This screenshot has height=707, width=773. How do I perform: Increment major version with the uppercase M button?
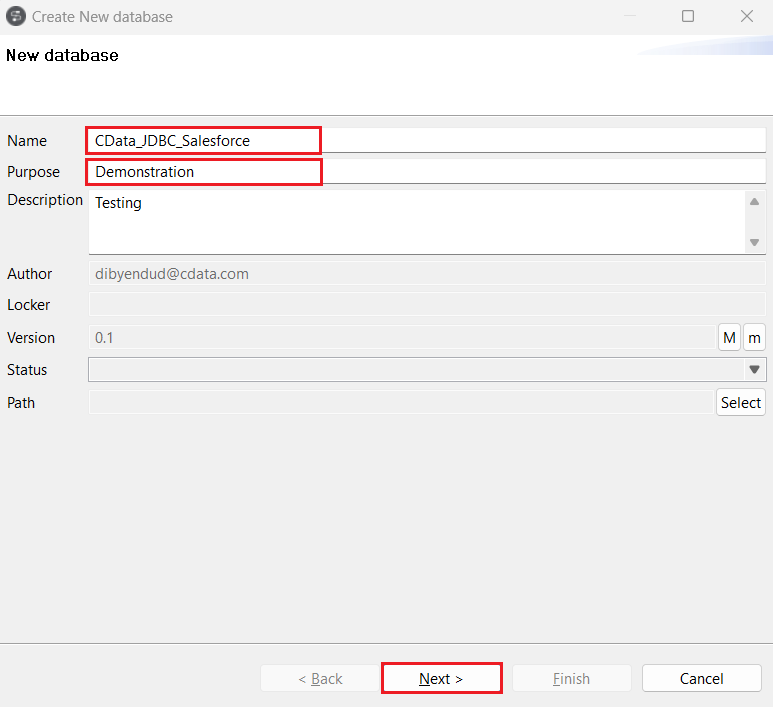729,338
